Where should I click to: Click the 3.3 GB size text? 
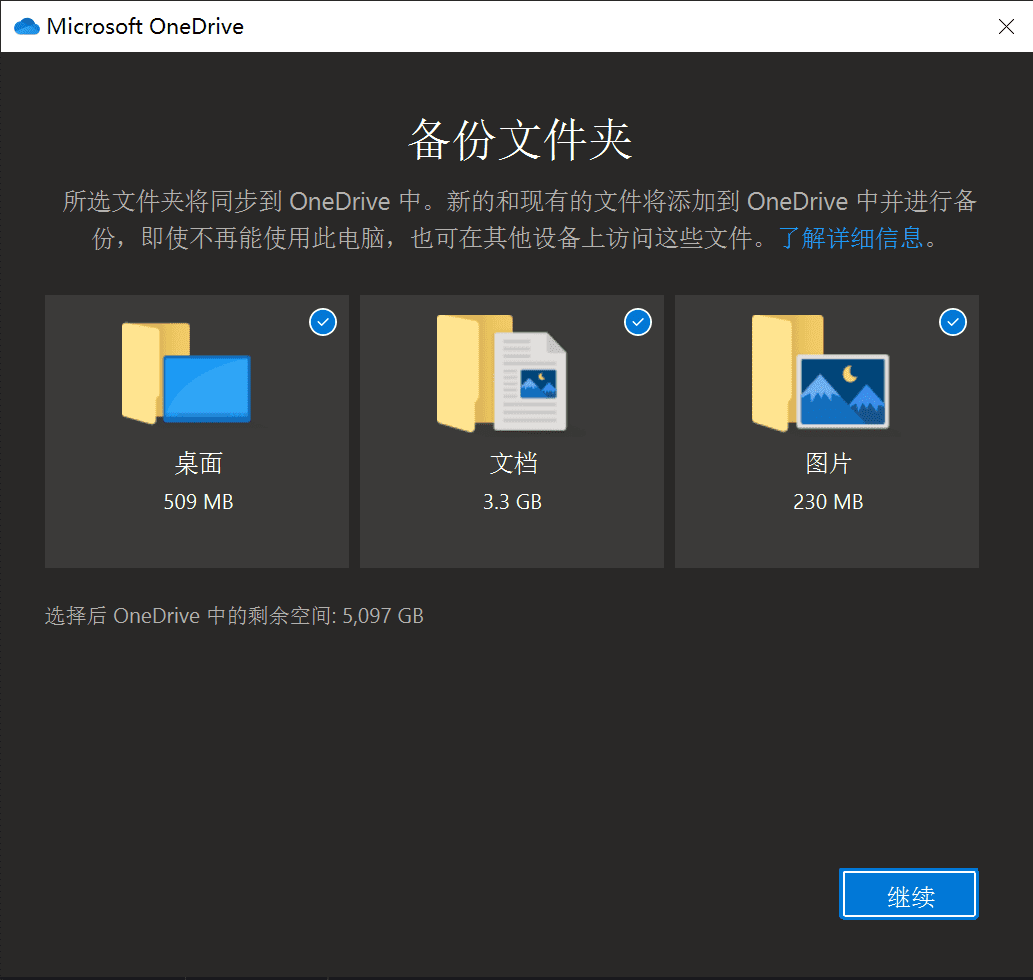click(x=512, y=502)
